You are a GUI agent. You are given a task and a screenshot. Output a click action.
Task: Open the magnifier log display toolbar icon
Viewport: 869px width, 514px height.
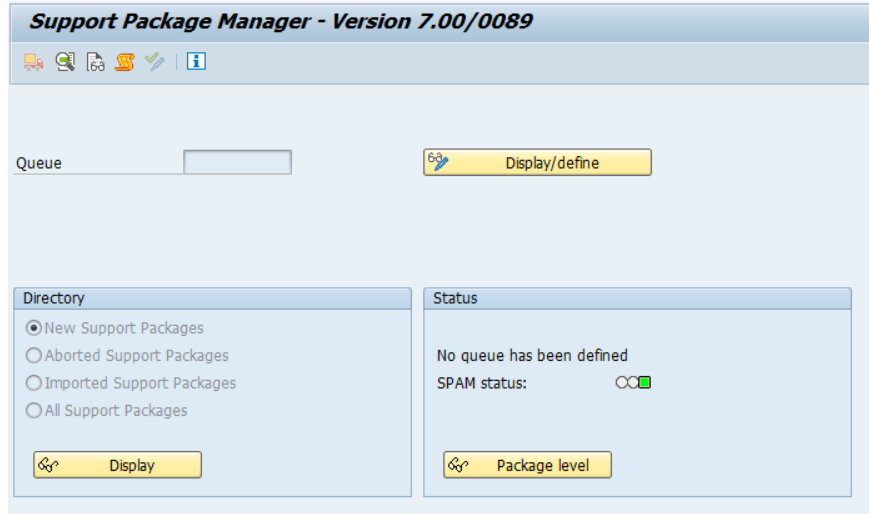pos(65,62)
